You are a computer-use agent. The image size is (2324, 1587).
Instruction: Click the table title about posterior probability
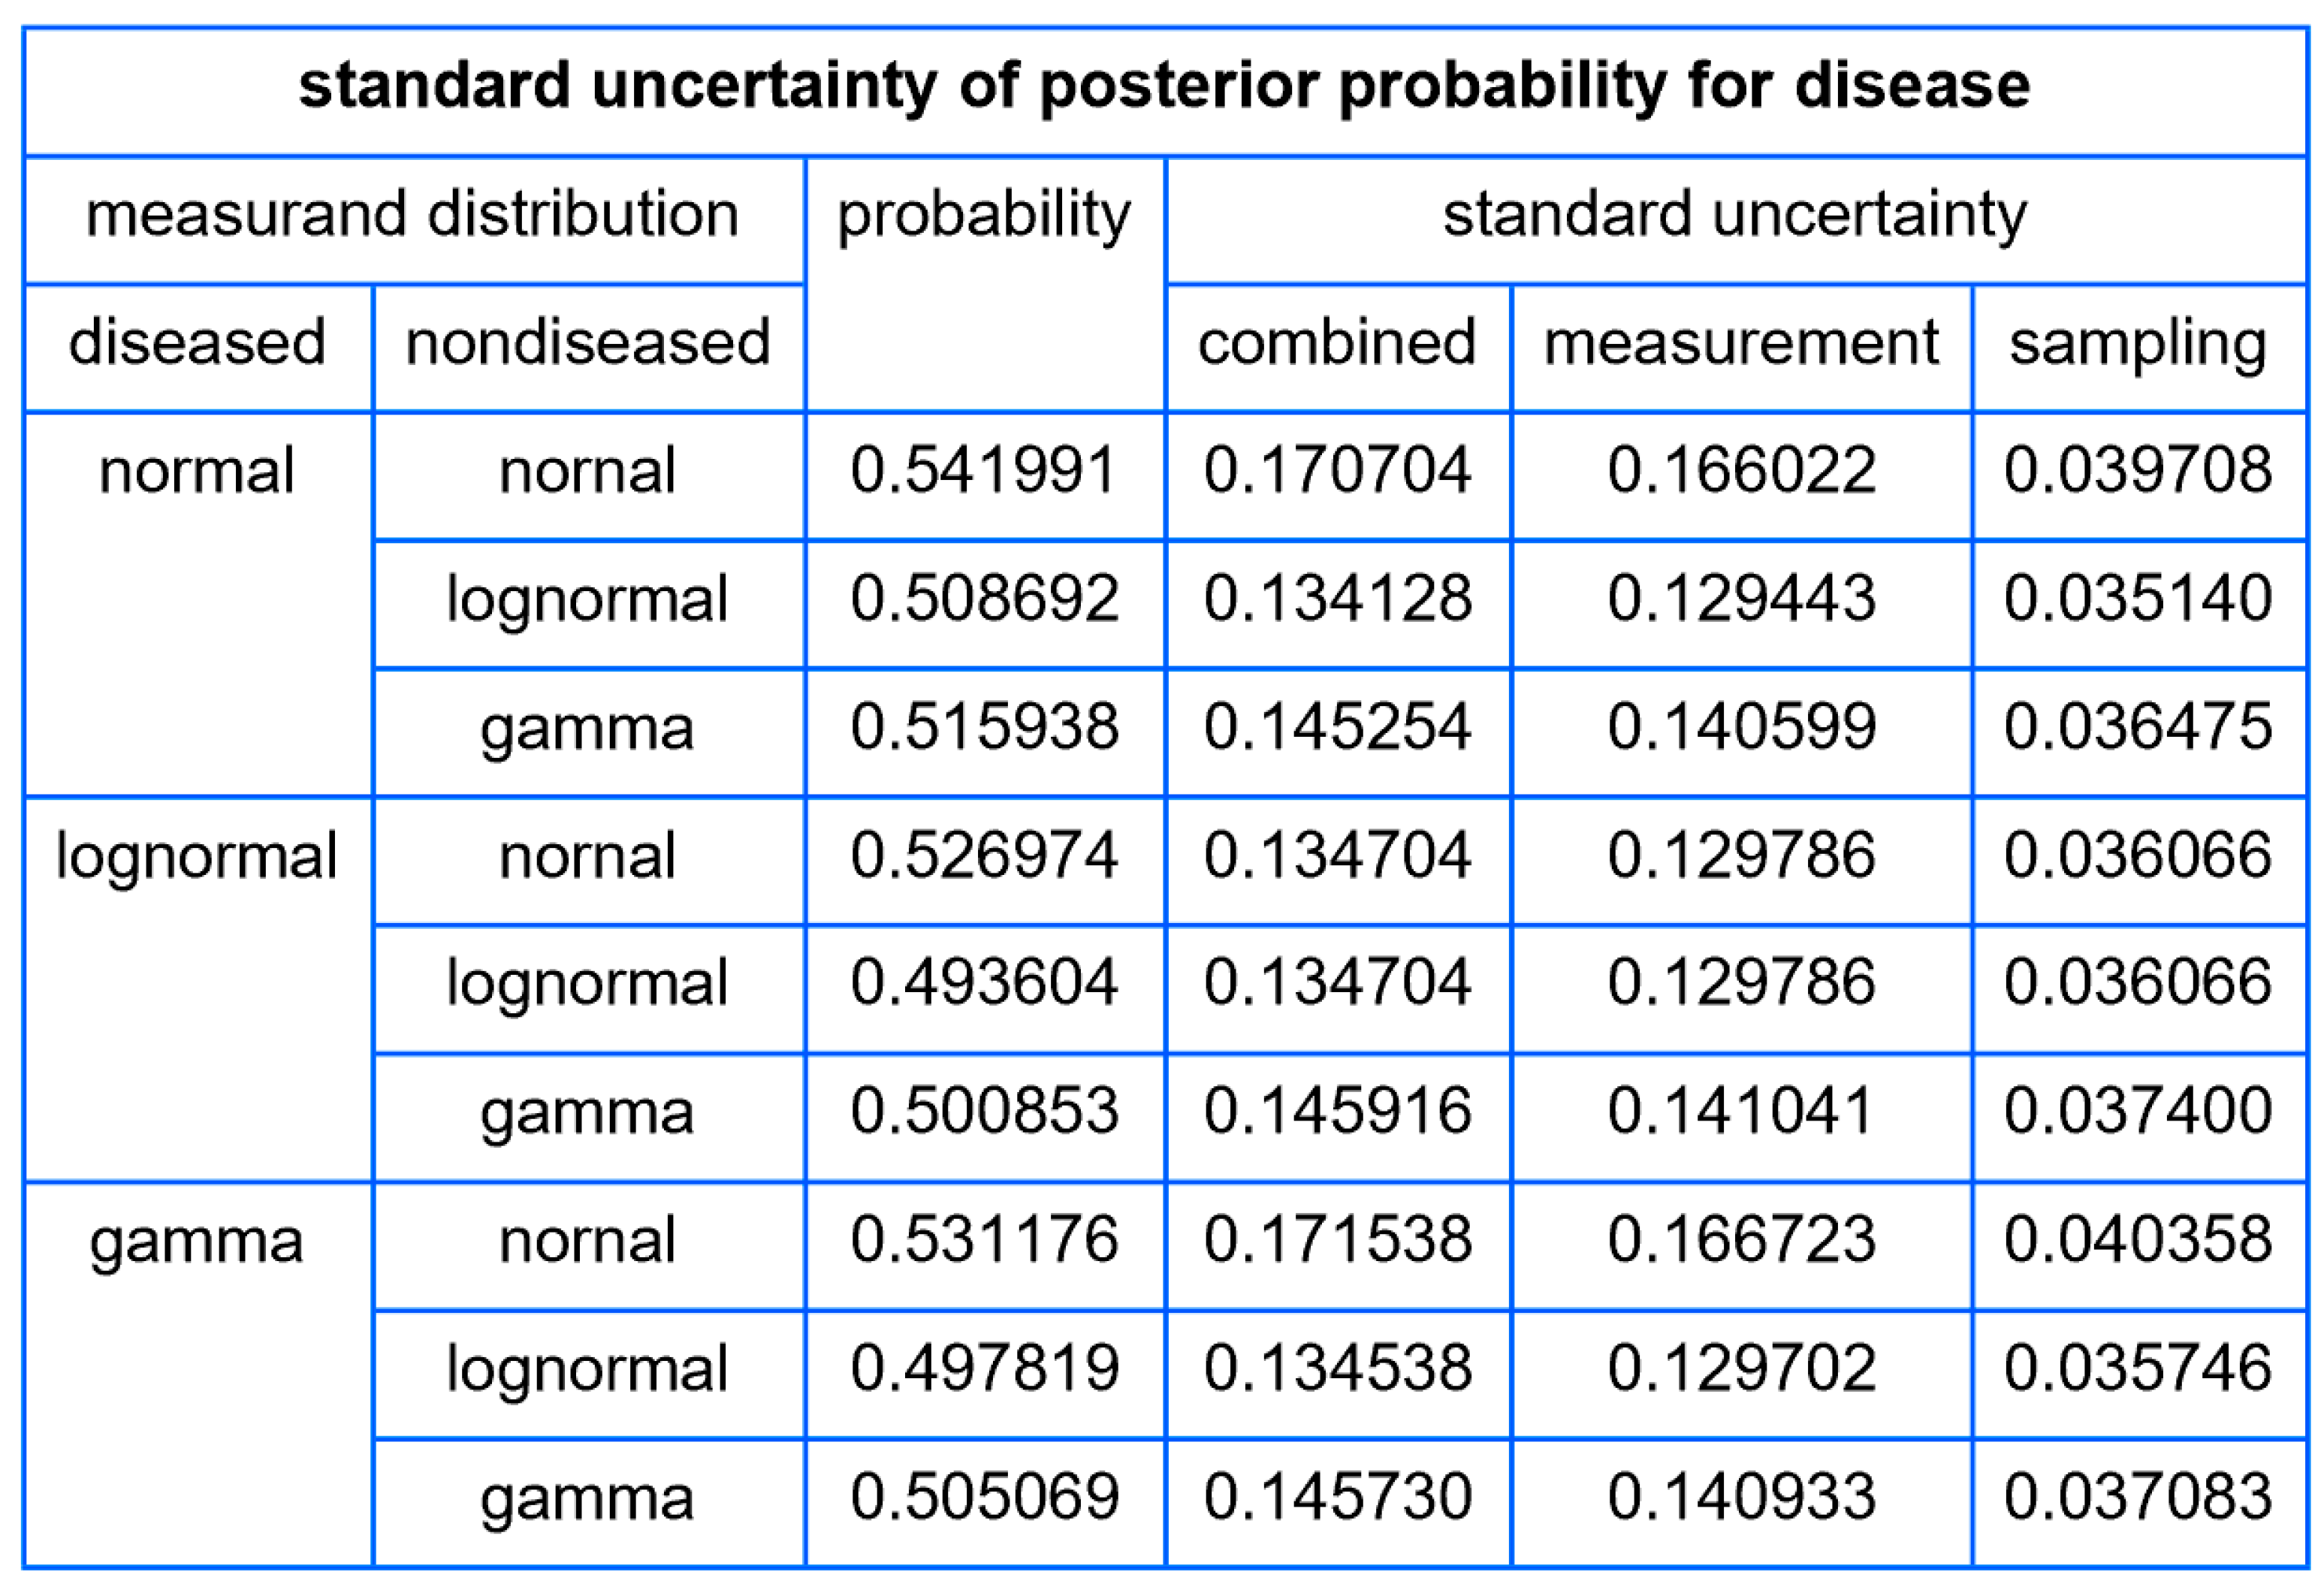(x=1164, y=86)
